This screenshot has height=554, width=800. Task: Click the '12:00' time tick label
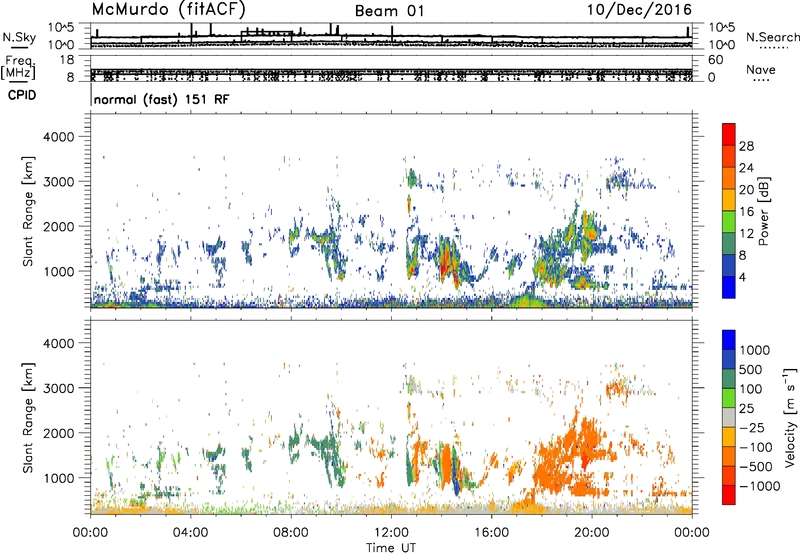click(391, 533)
